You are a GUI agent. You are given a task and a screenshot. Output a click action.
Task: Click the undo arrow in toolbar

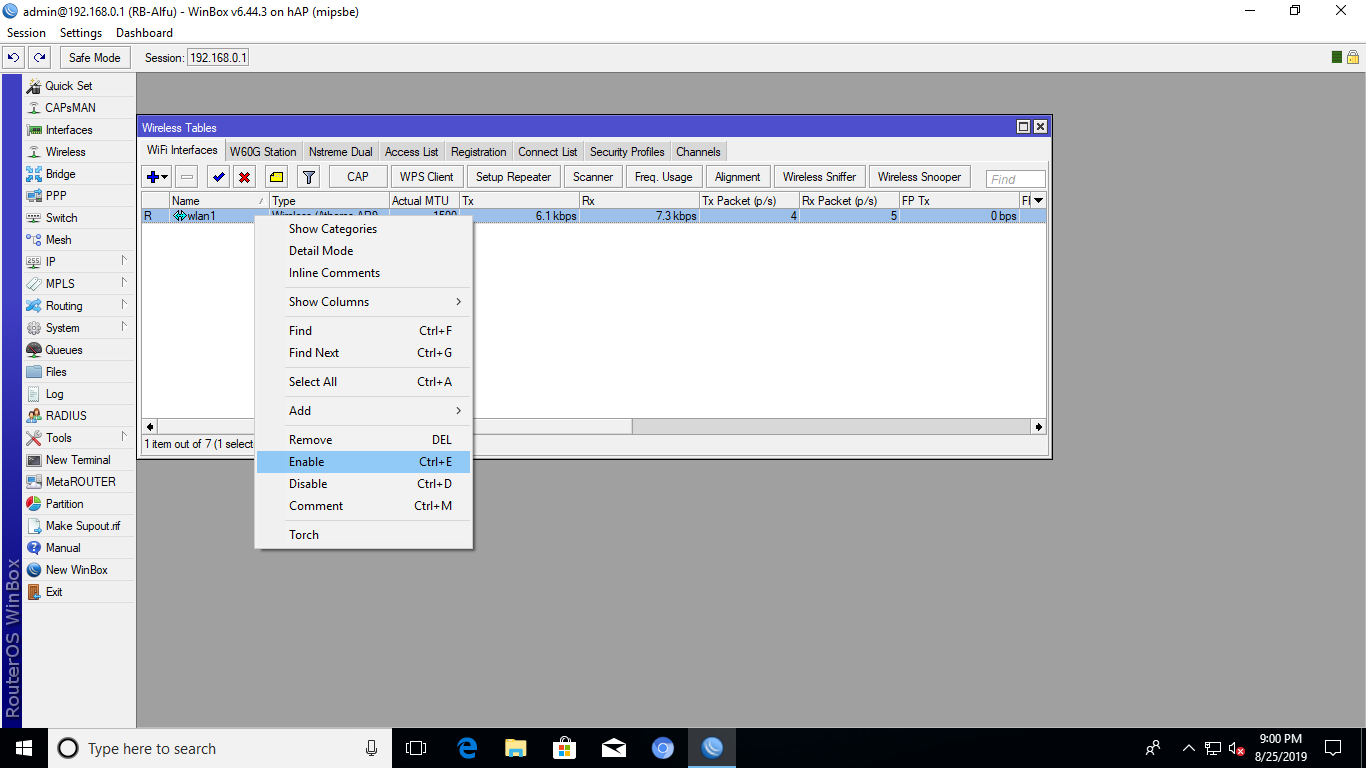tap(14, 58)
